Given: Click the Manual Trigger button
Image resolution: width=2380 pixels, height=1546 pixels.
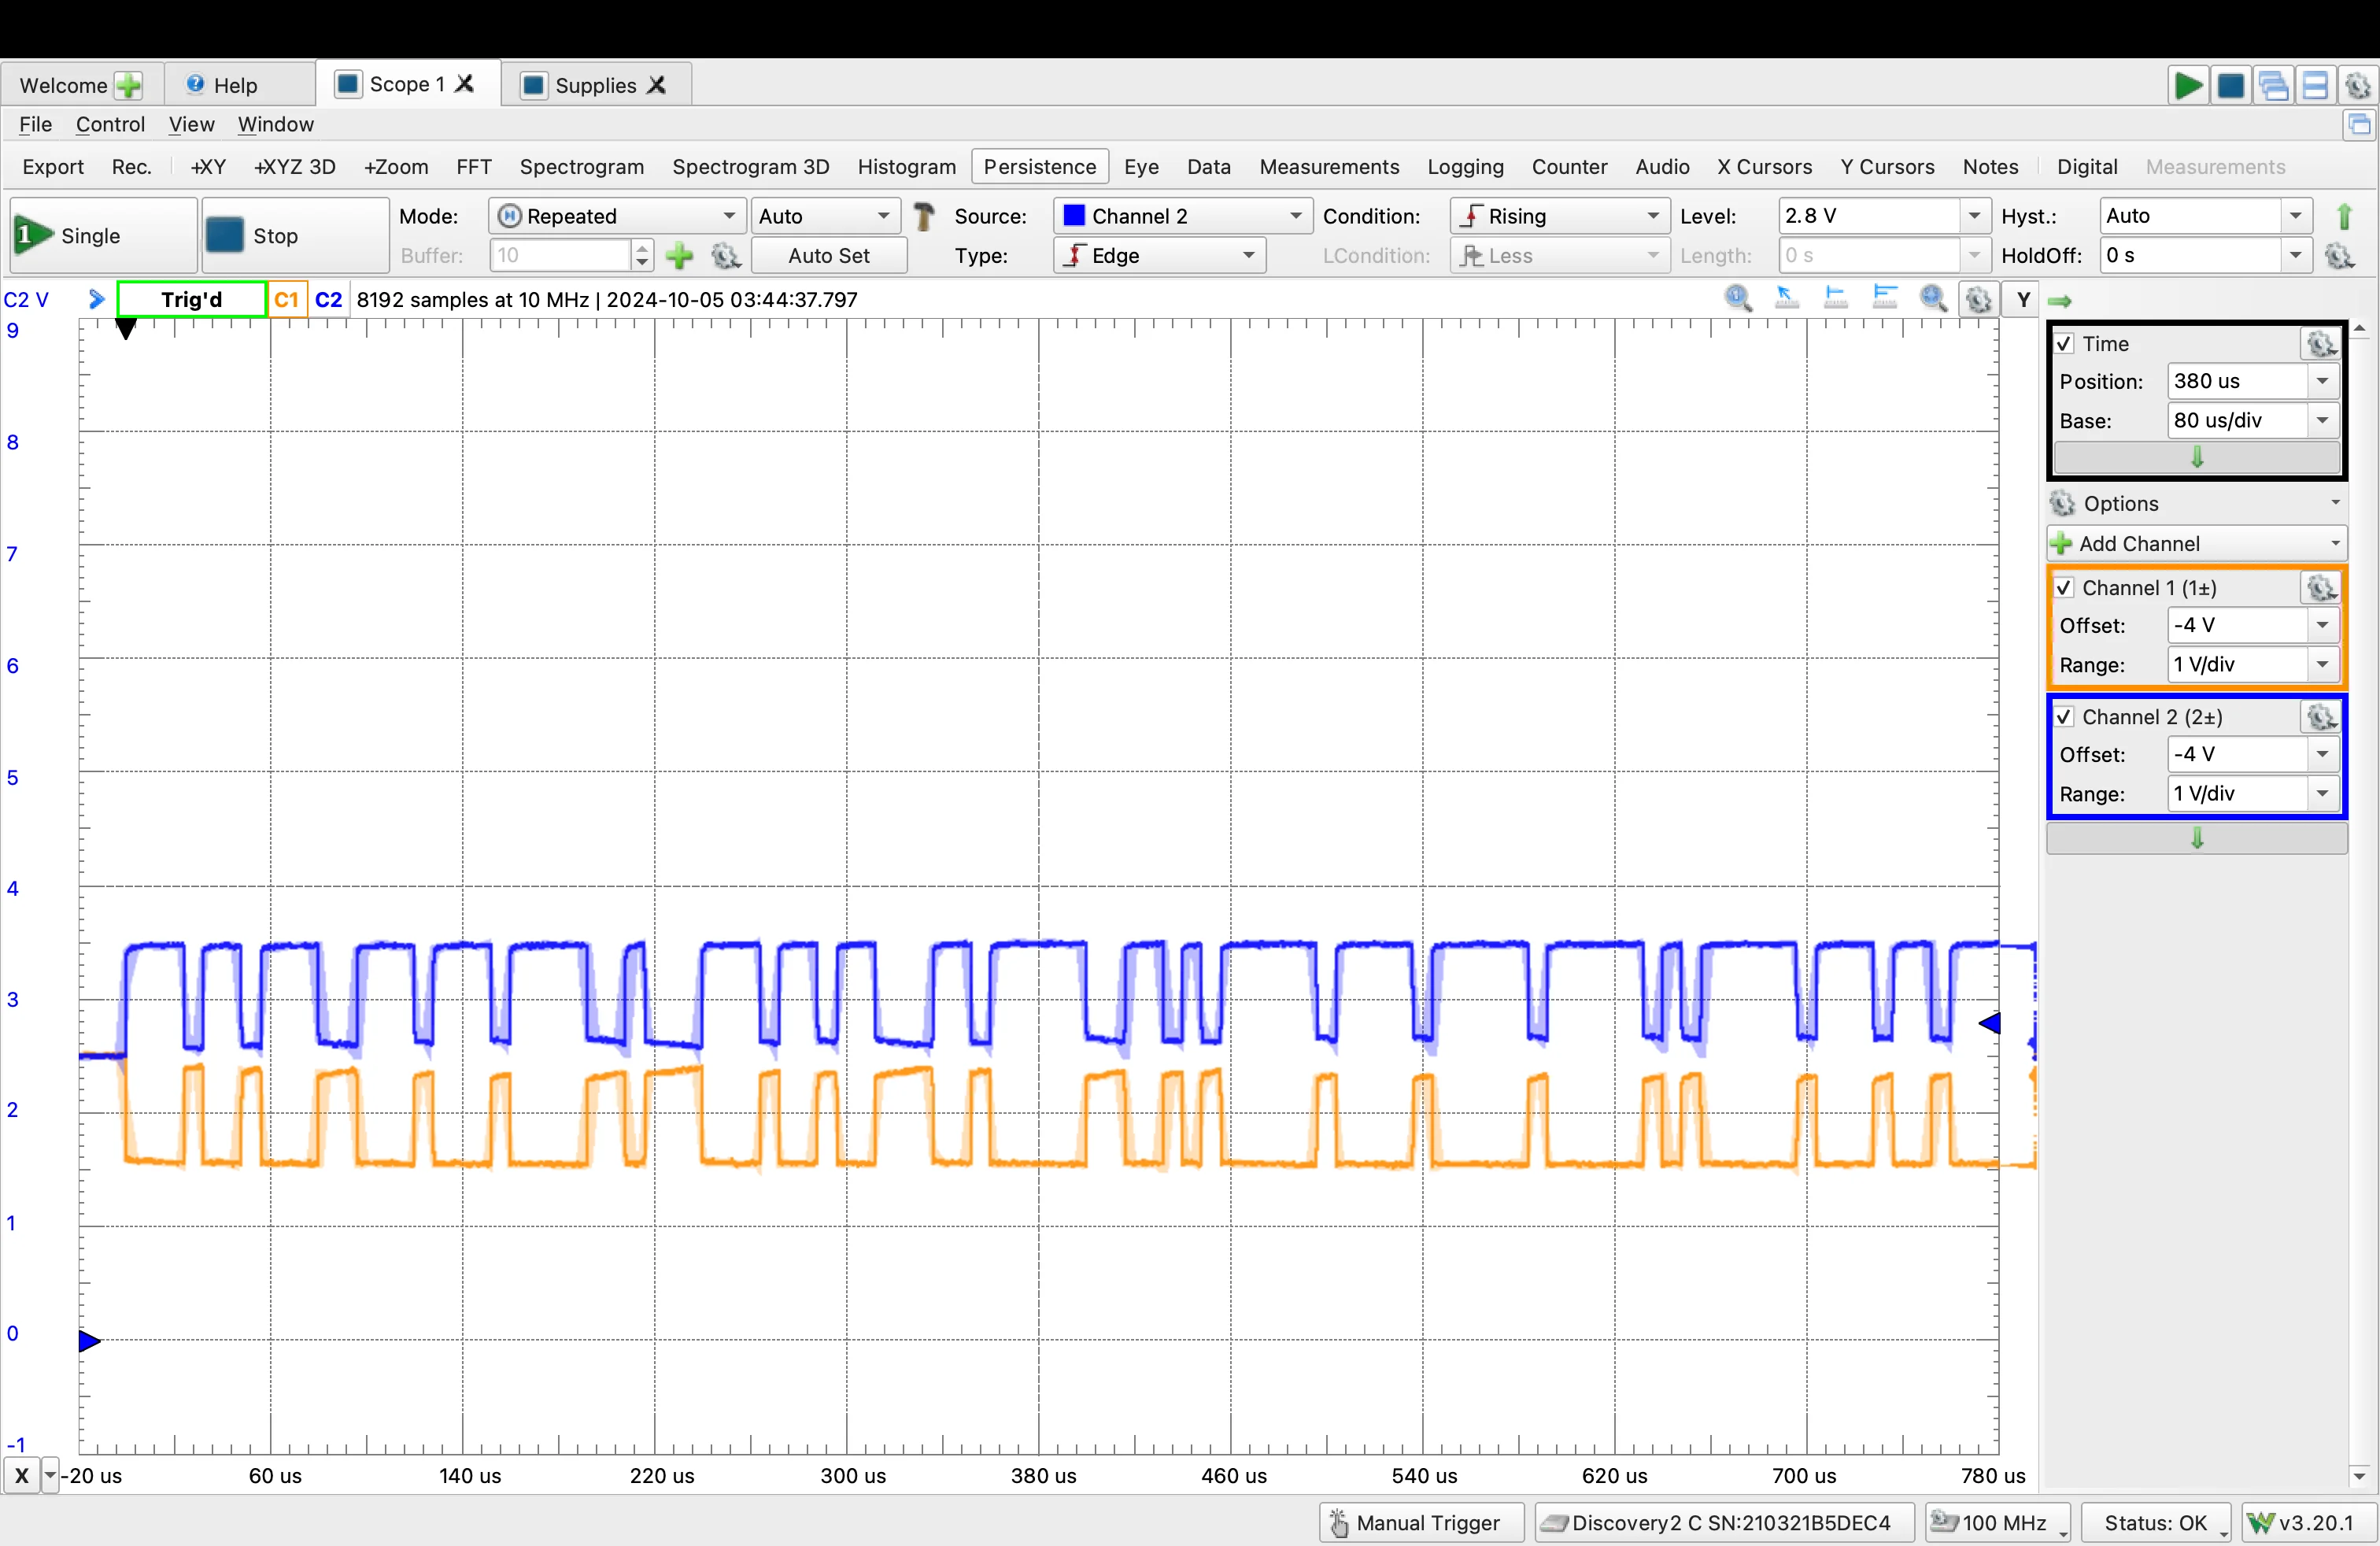Looking at the screenshot, I should (x=1421, y=1522).
